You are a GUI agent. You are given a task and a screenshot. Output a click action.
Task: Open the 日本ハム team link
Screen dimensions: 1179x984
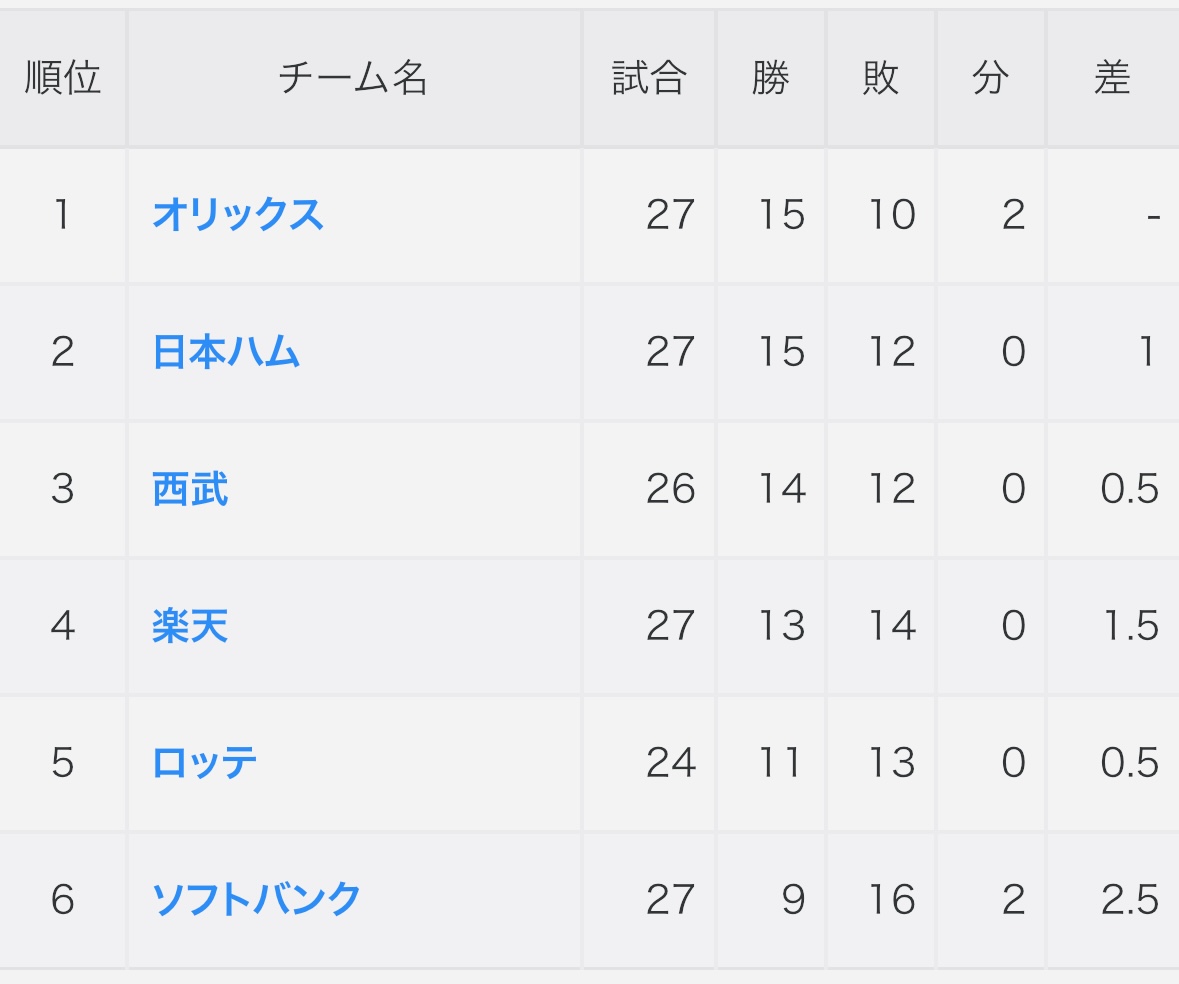click(226, 352)
